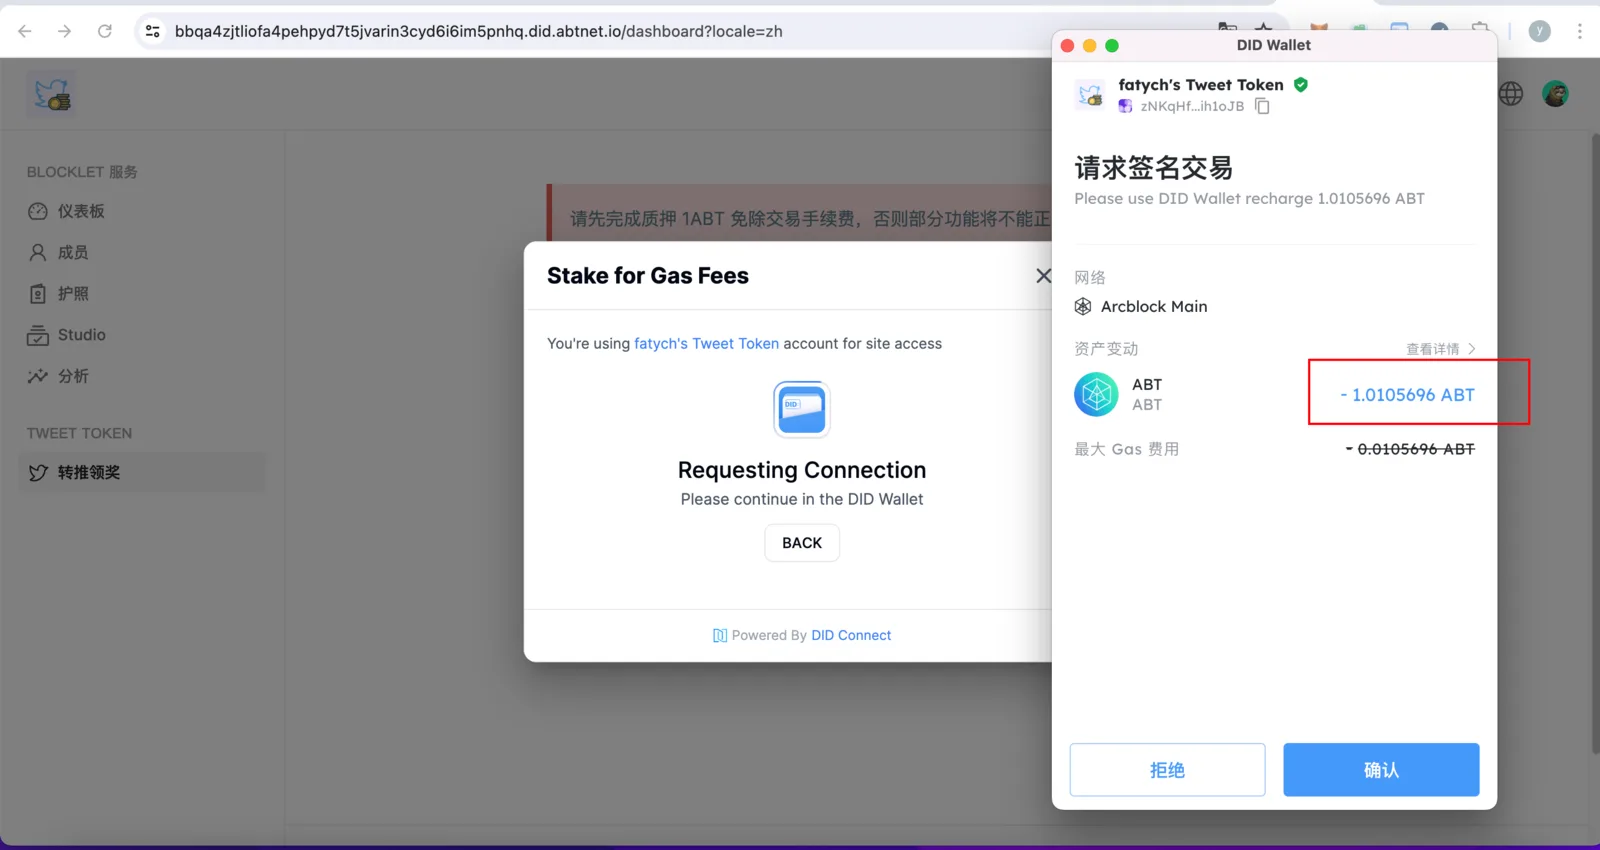Click the Arcblock Main network icon

pos(1083,306)
